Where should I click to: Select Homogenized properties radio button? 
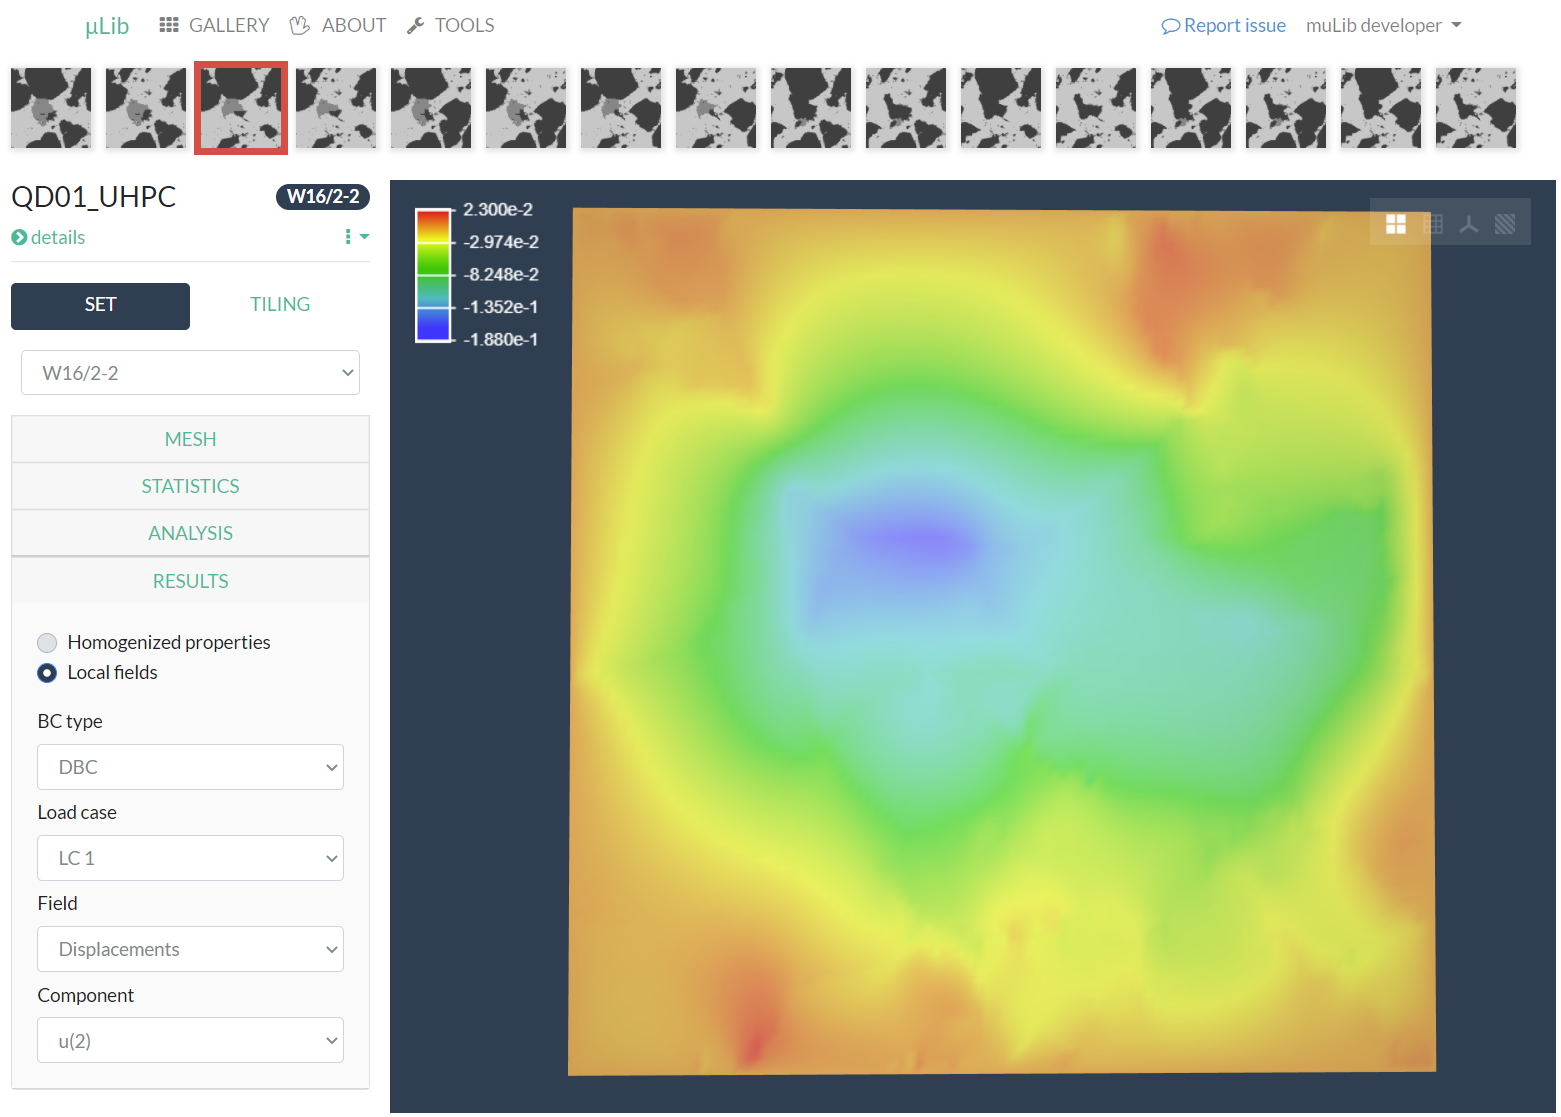point(47,643)
